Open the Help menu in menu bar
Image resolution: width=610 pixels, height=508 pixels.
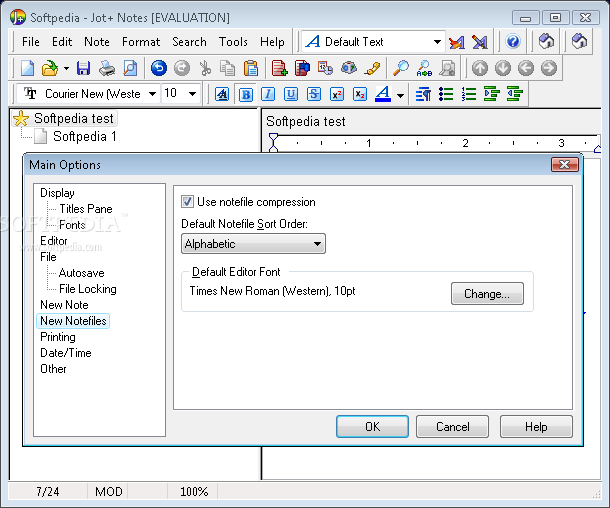point(272,42)
